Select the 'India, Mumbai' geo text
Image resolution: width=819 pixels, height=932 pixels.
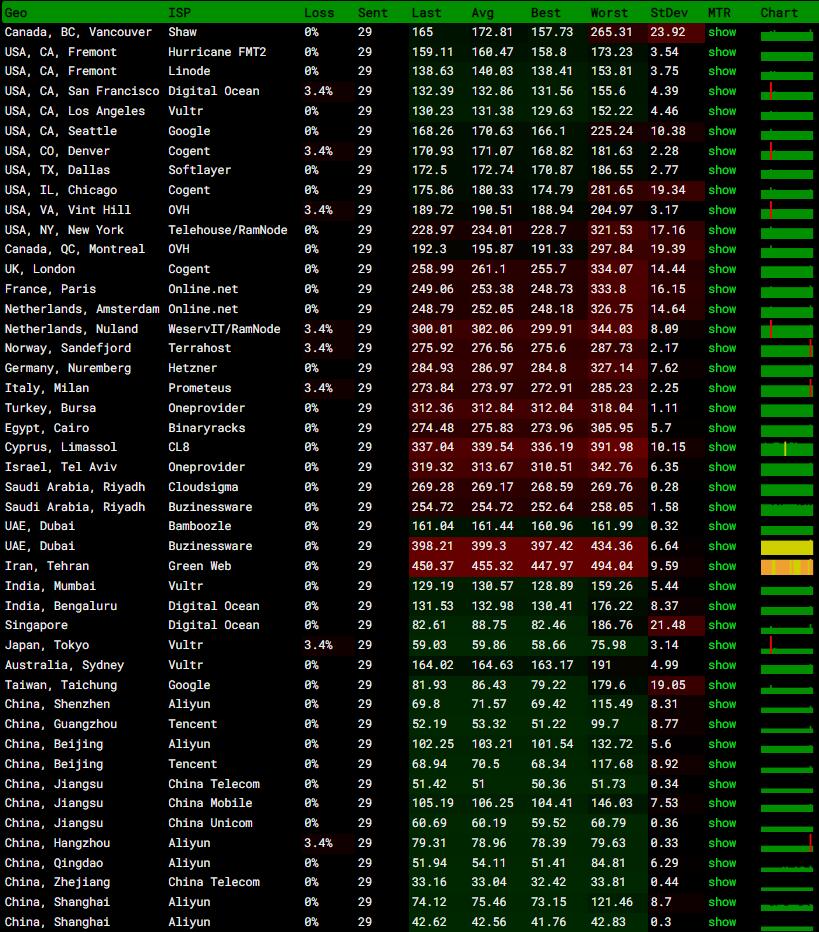[51, 586]
